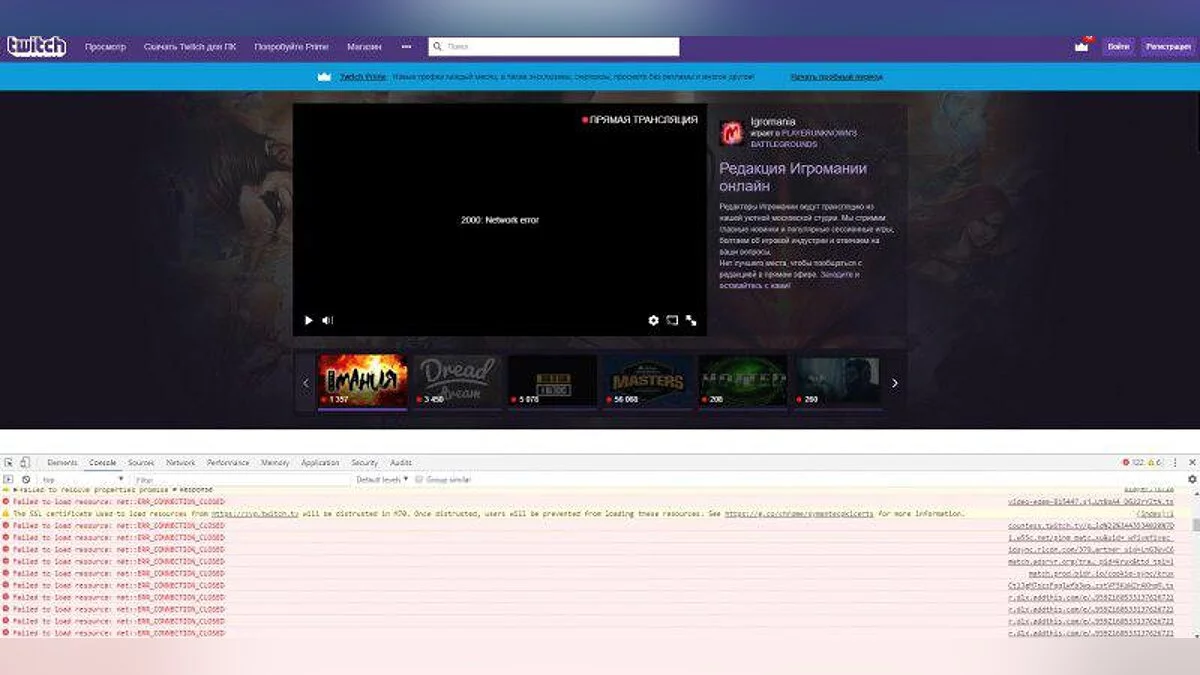The width and height of the screenshot is (1200, 675).
Task: Select the thumbnail with 208 viewers
Action: point(742,381)
